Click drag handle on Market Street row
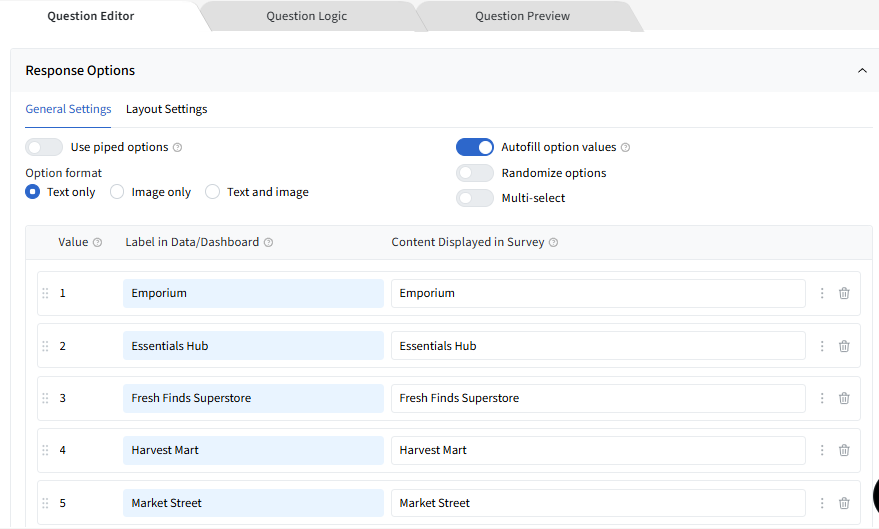This screenshot has height=529, width=879. coord(45,503)
